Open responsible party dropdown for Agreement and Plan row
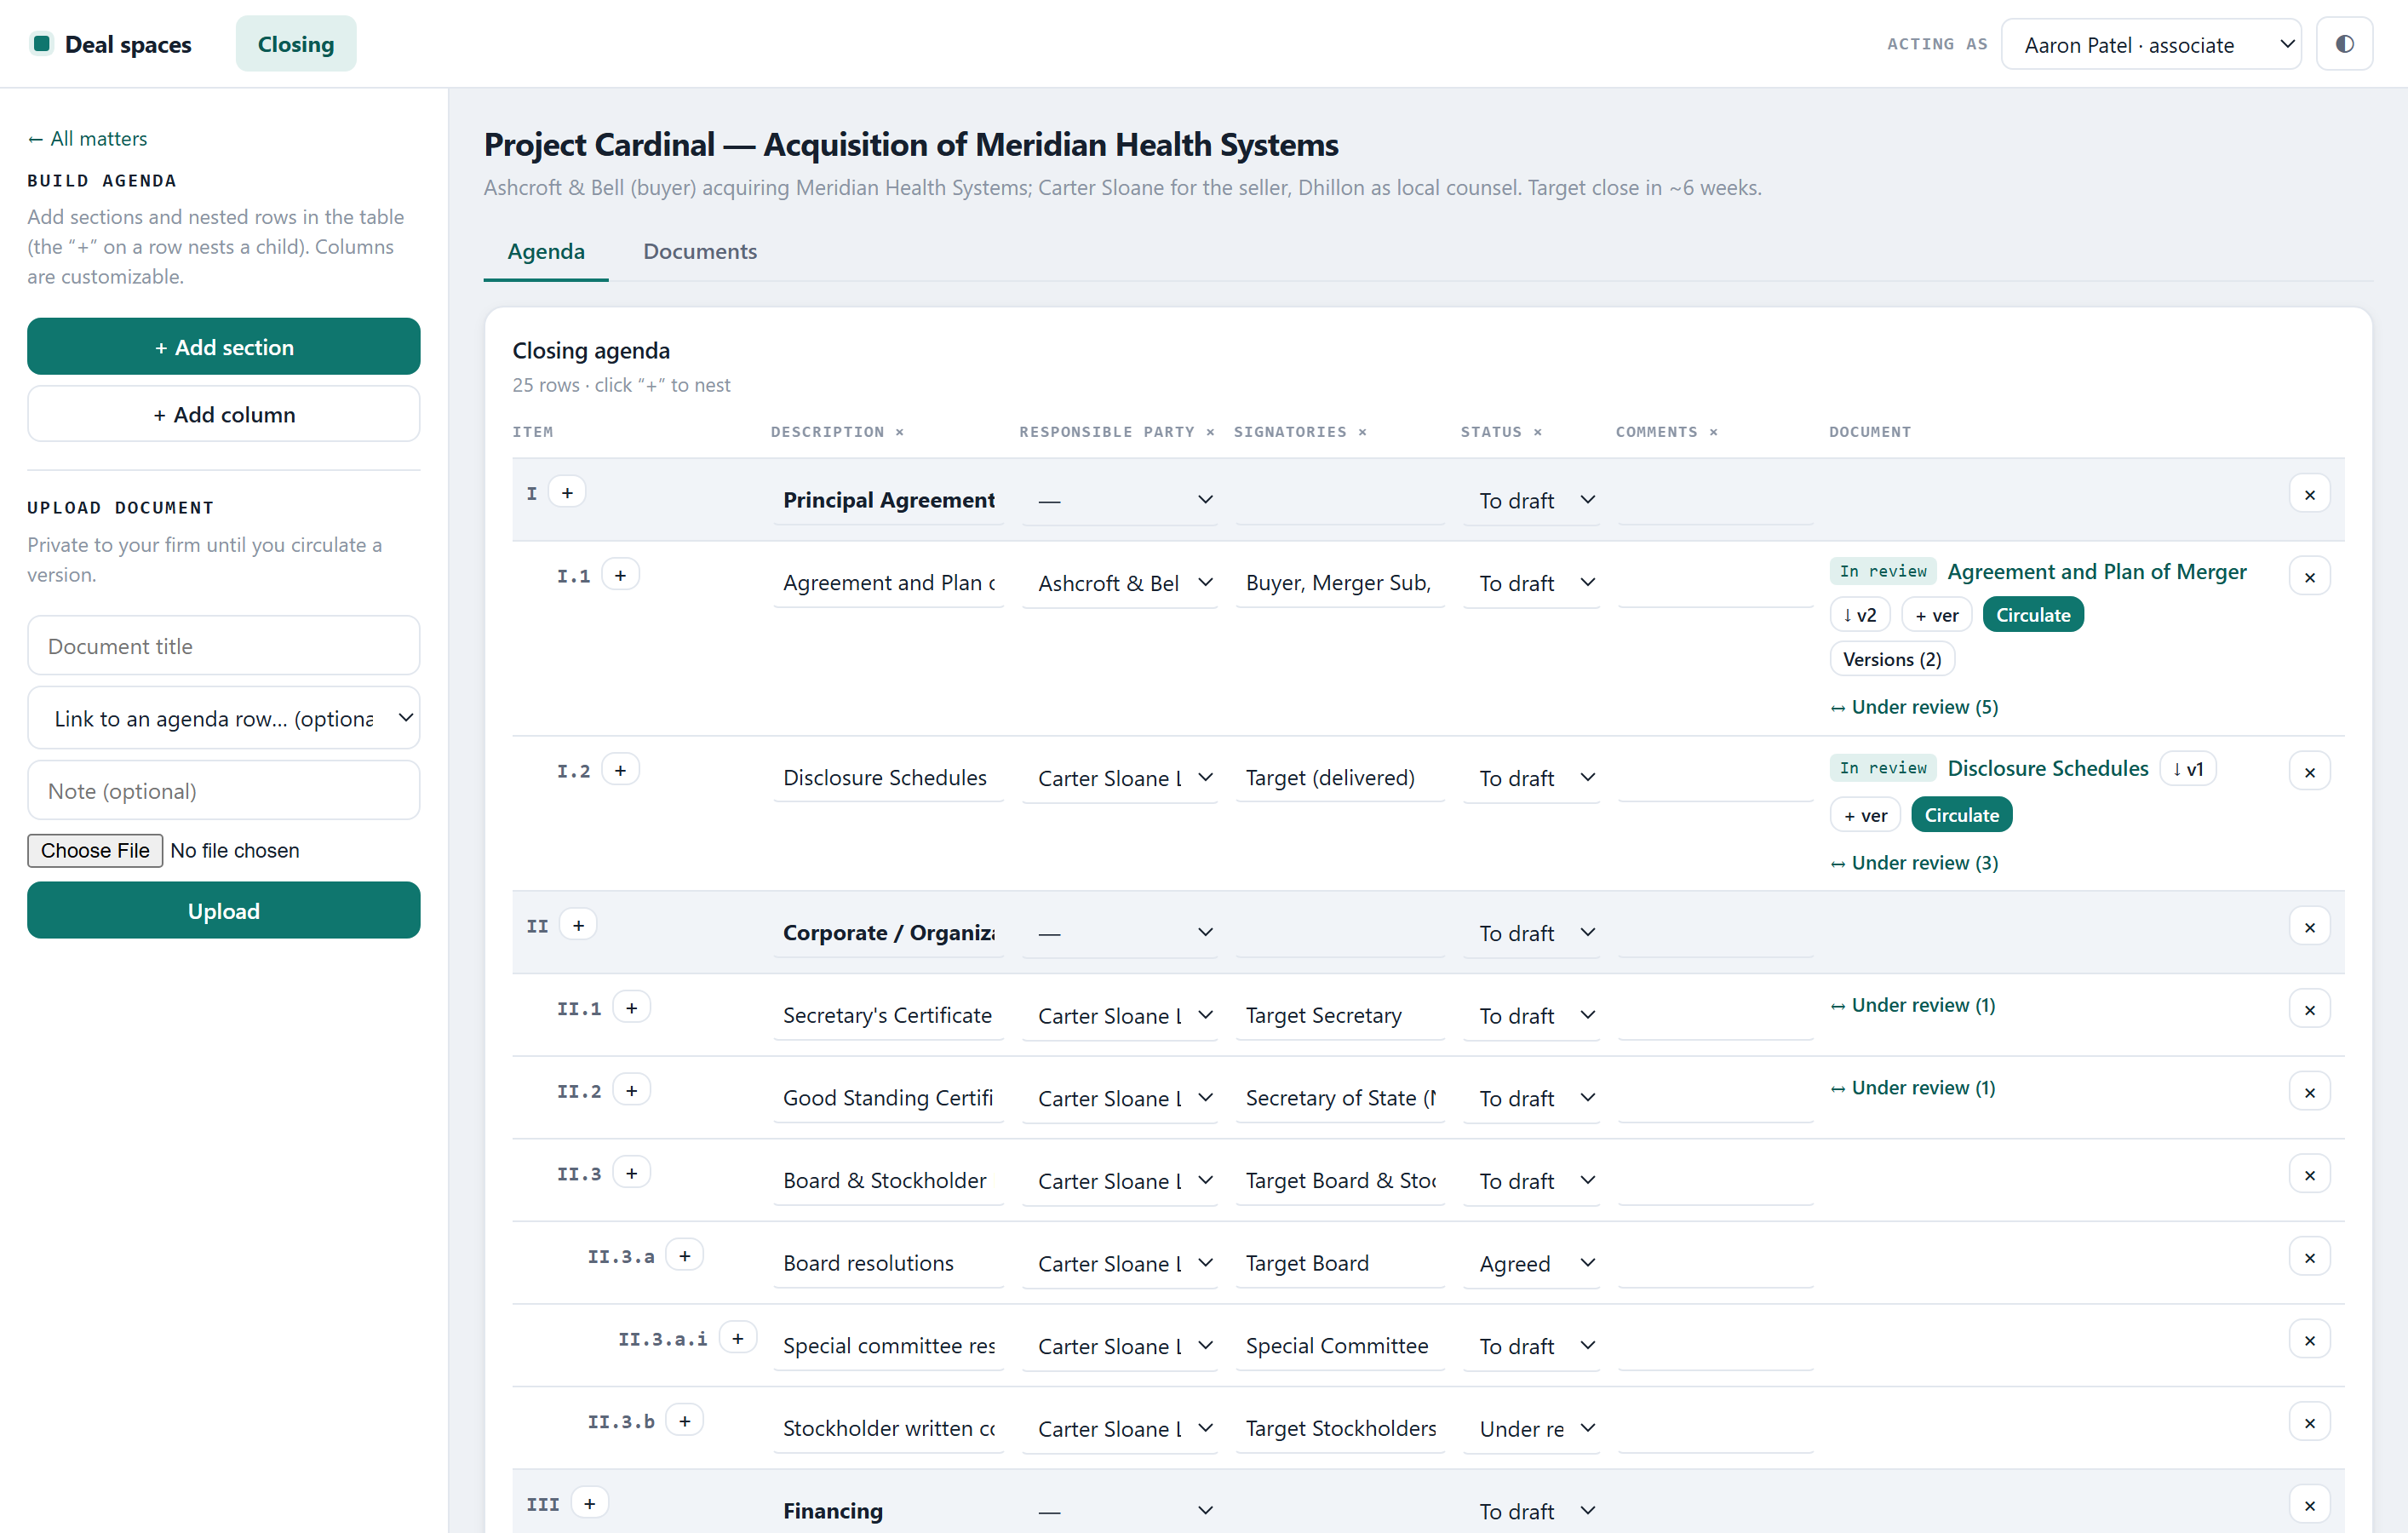This screenshot has width=2408, height=1533. [x=1119, y=583]
